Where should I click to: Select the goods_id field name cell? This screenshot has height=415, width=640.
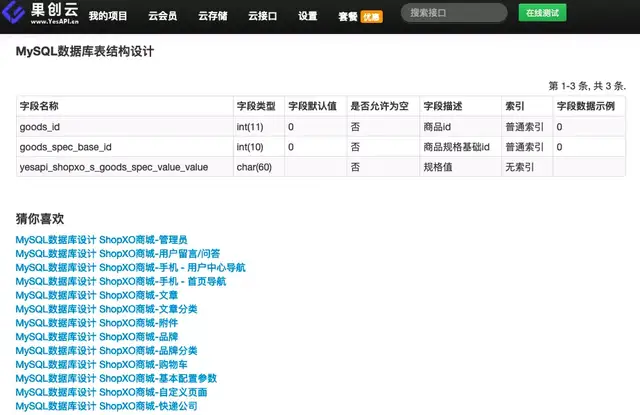click(x=125, y=127)
